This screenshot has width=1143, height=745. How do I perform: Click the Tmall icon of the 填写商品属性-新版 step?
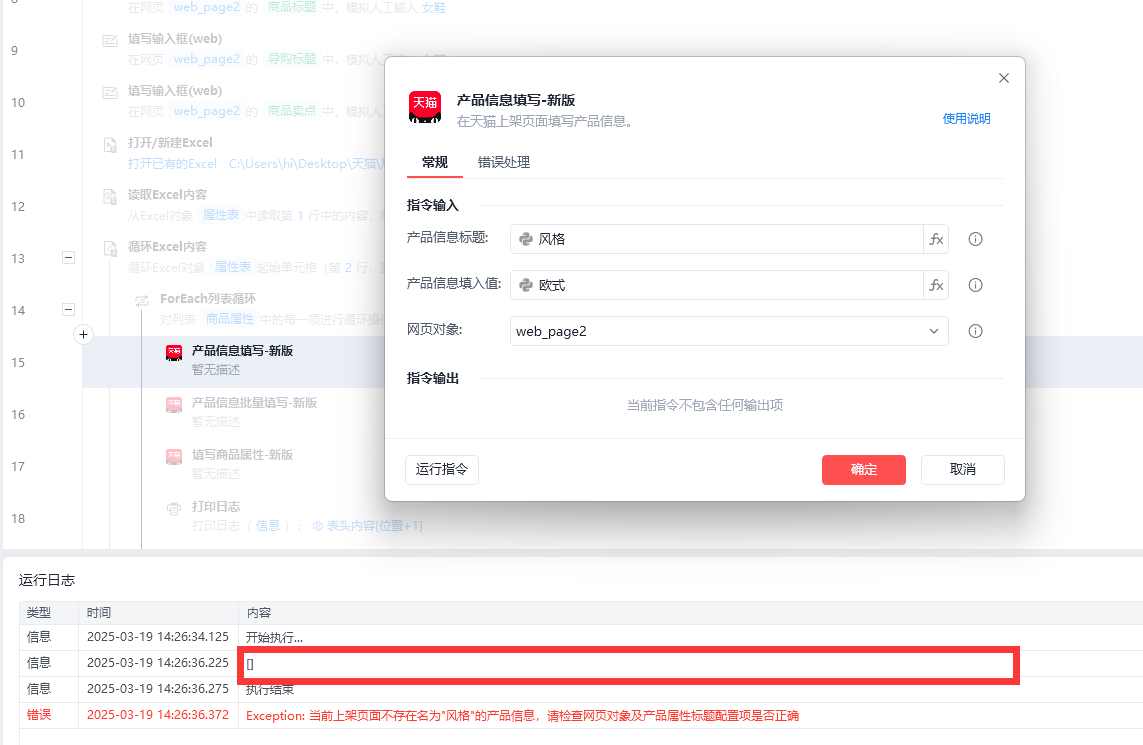(x=173, y=457)
